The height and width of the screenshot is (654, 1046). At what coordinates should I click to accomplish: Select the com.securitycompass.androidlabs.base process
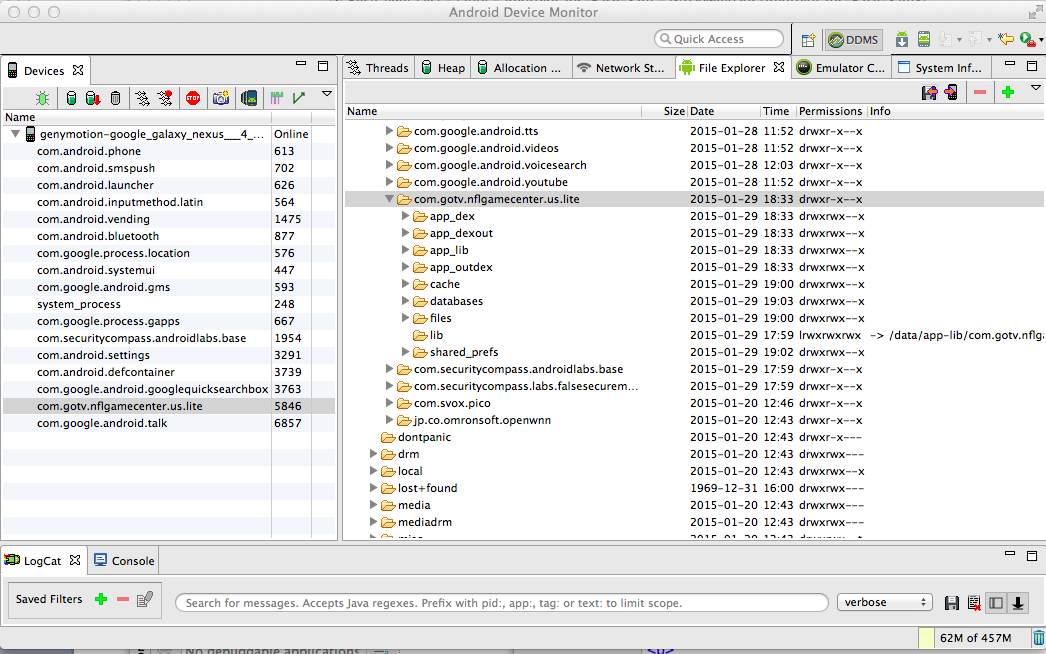[169, 338]
